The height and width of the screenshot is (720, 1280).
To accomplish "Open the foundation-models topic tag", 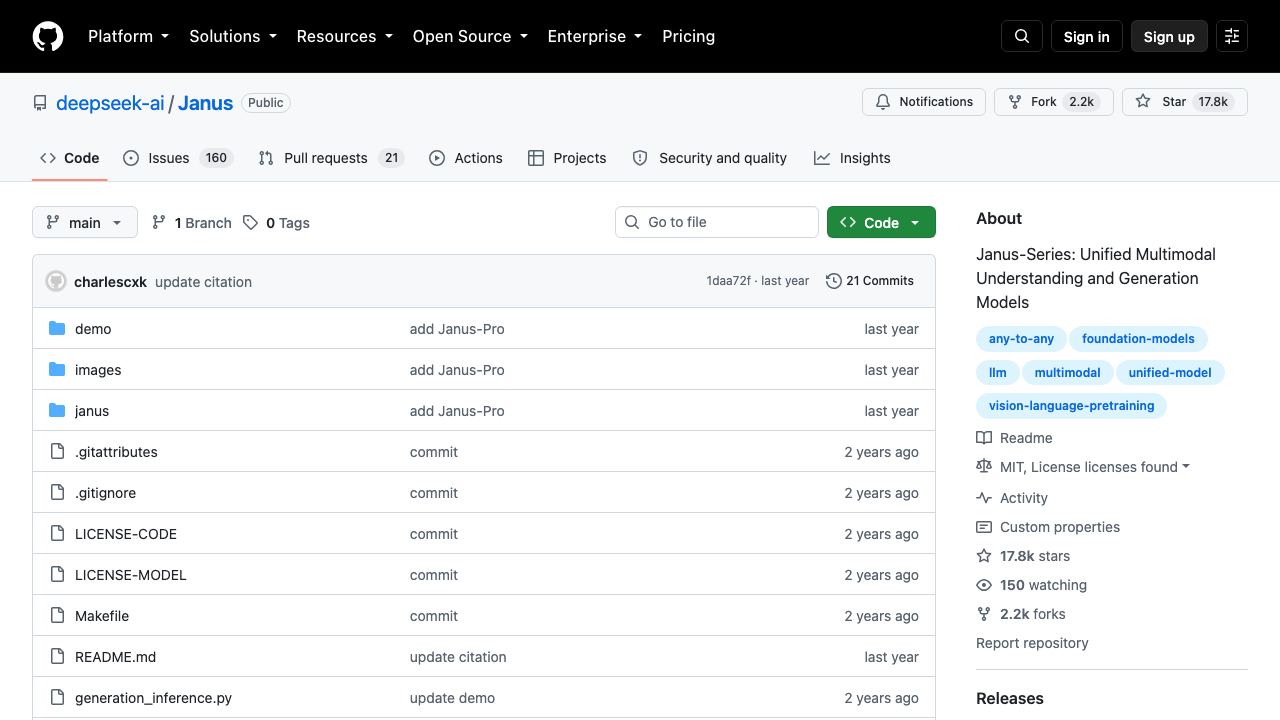I will 1138,339.
